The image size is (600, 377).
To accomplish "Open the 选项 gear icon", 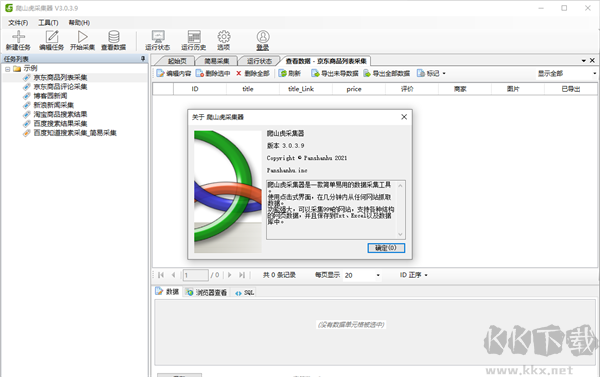I will coord(224,40).
